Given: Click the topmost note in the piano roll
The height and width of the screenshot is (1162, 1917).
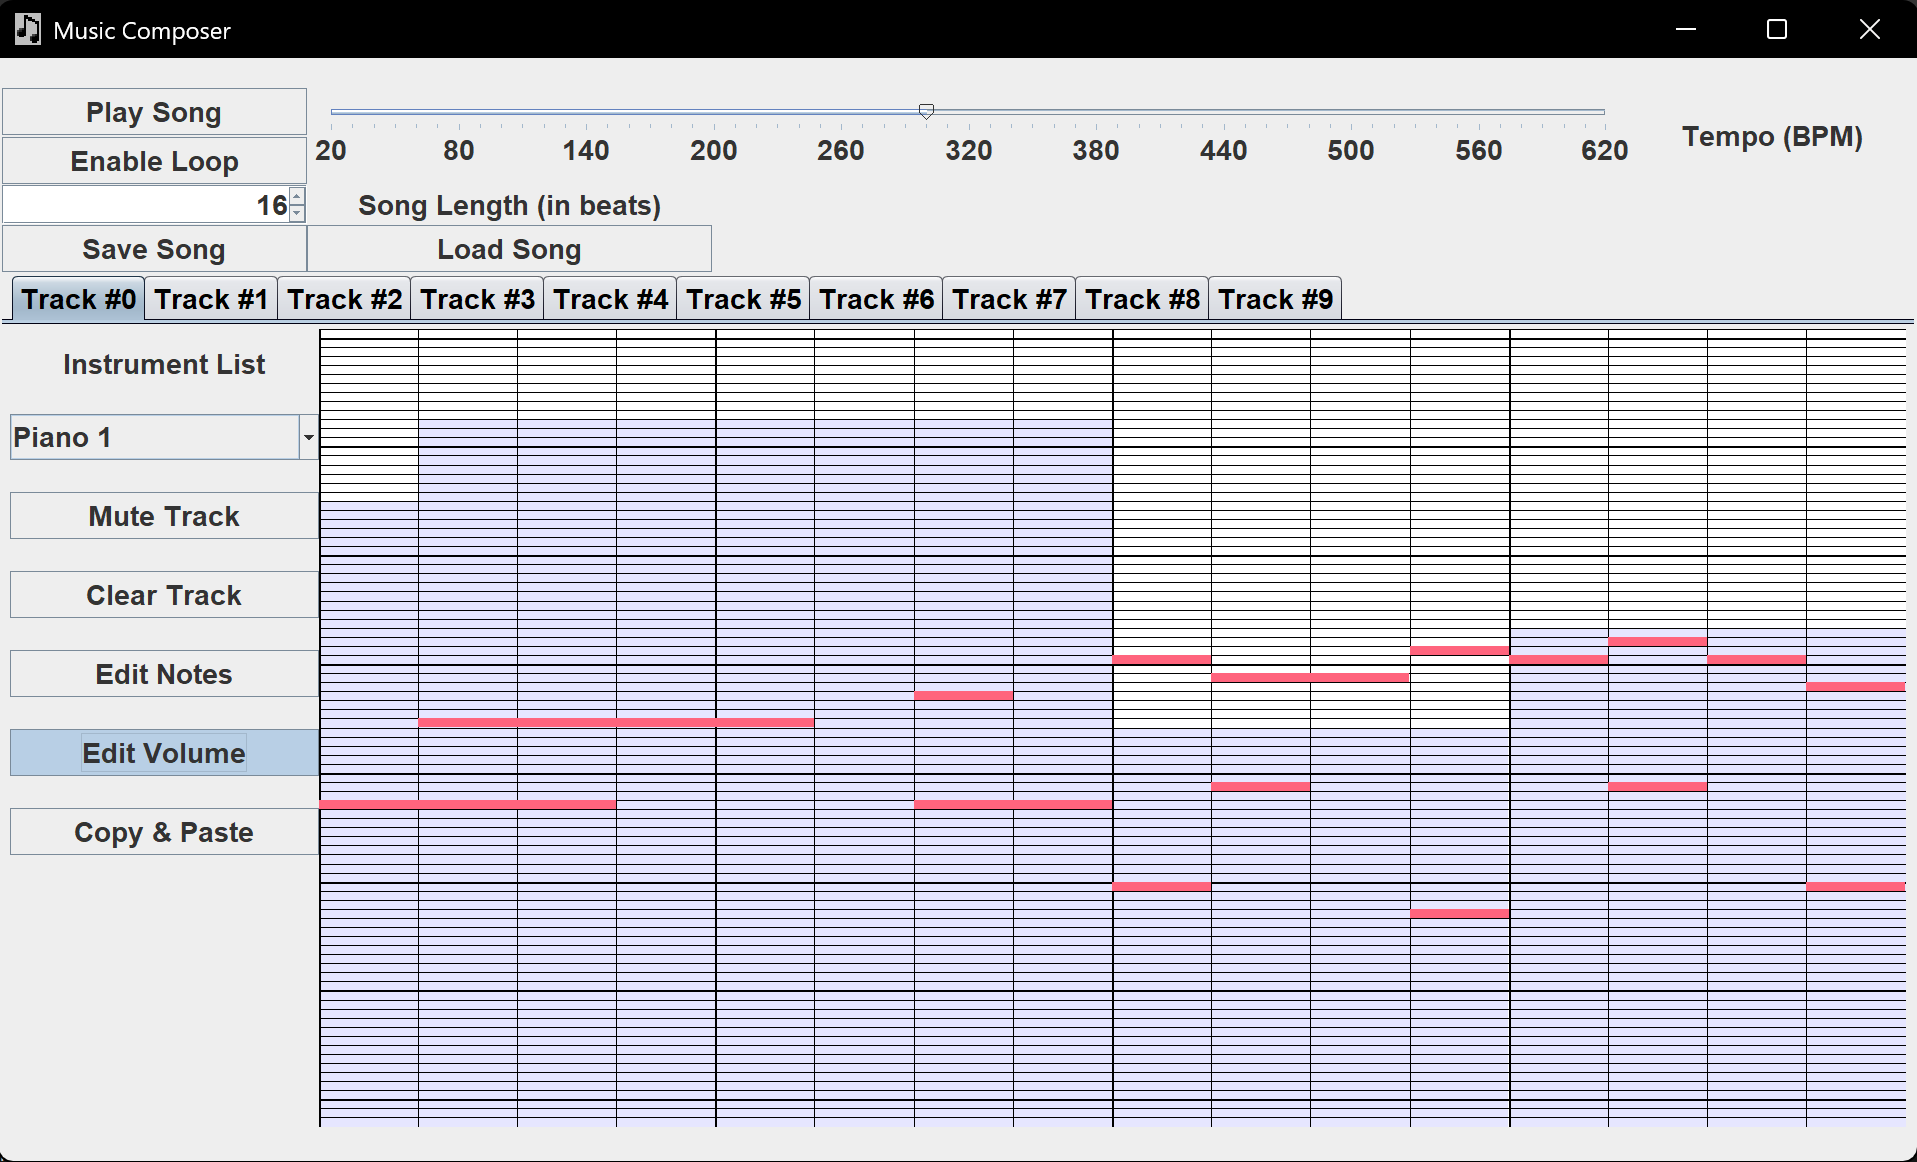Looking at the screenshot, I should coord(1657,641).
